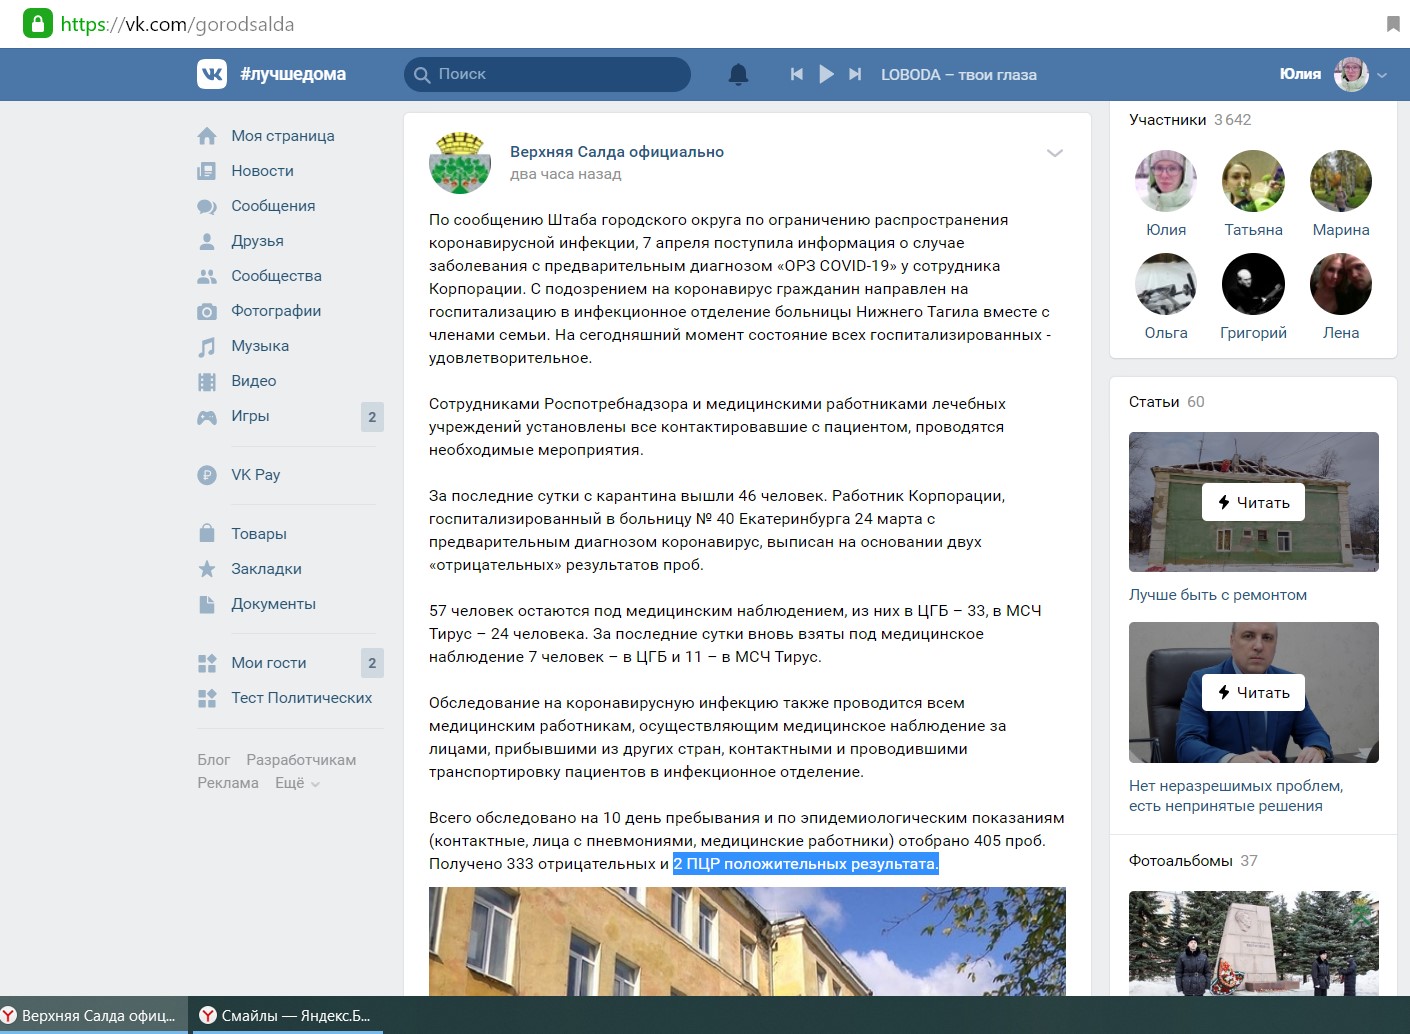Open VK Pay from sidebar
This screenshot has width=1410, height=1034.
[x=255, y=475]
